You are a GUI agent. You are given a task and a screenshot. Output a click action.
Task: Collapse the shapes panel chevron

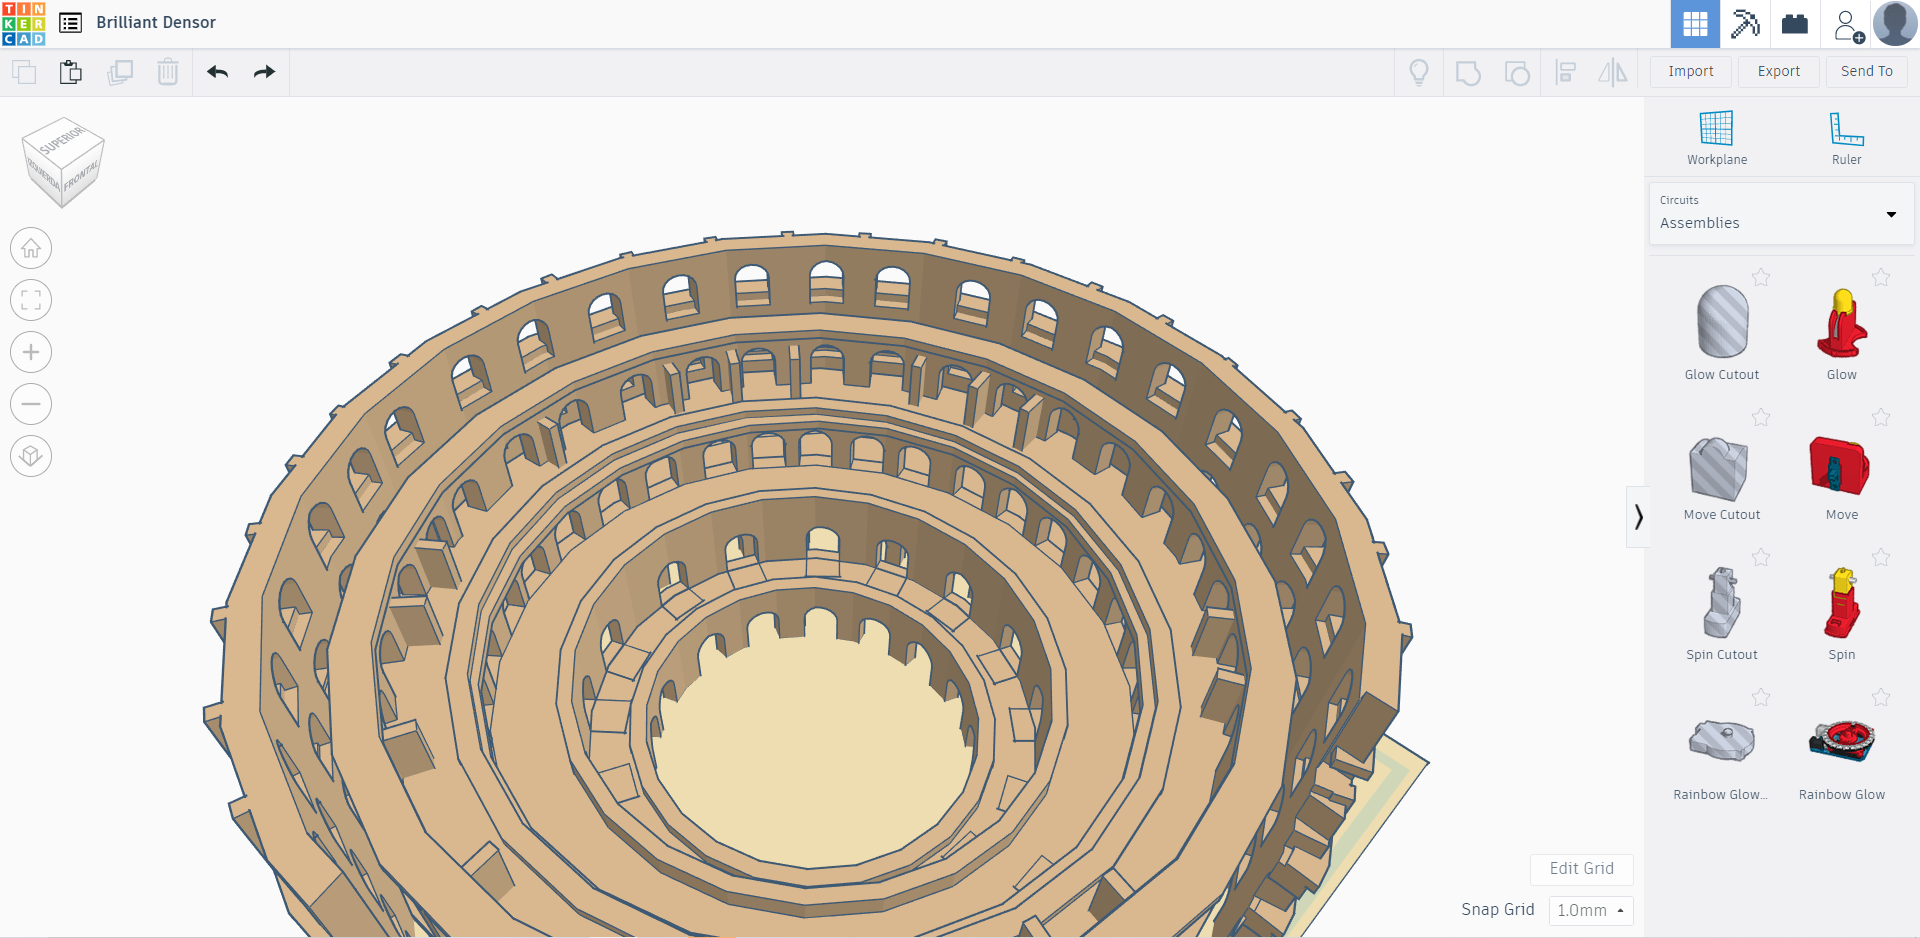pyautogui.click(x=1638, y=517)
